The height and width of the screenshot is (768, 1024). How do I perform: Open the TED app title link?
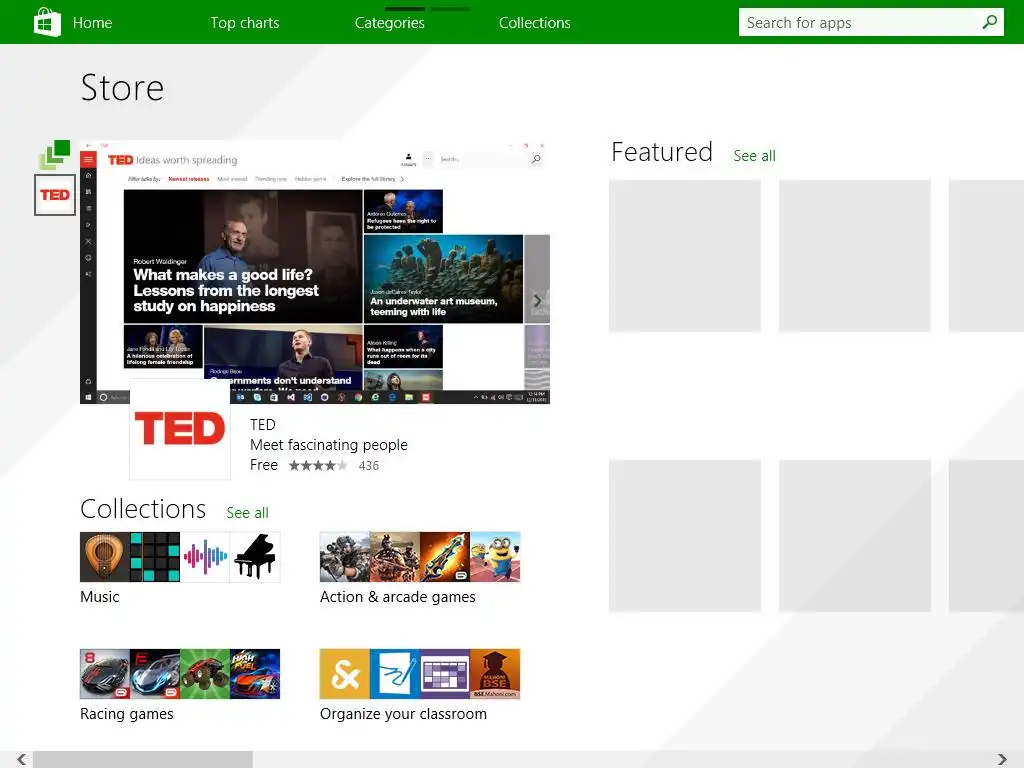pyautogui.click(x=263, y=424)
